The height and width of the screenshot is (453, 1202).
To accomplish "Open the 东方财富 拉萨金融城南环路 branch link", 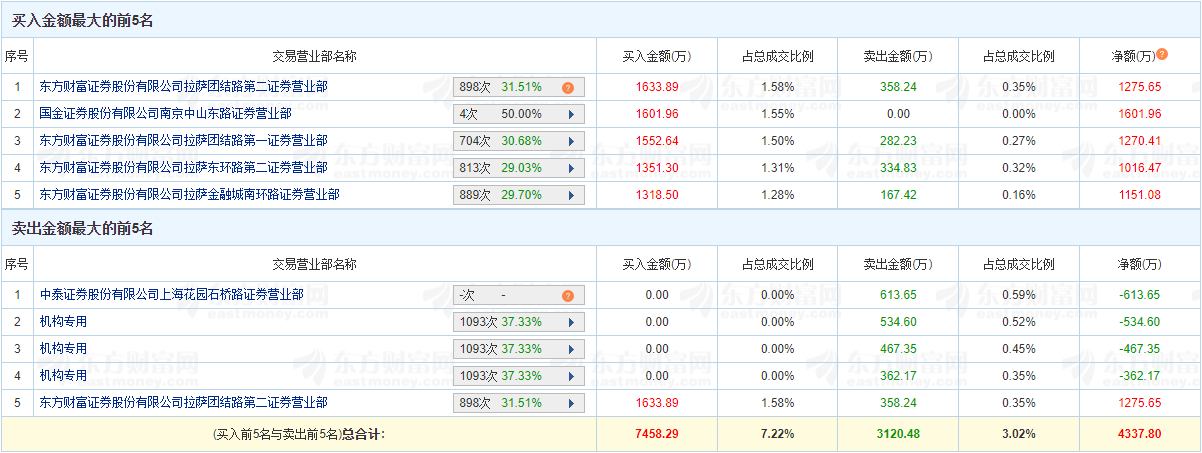I will [x=189, y=195].
